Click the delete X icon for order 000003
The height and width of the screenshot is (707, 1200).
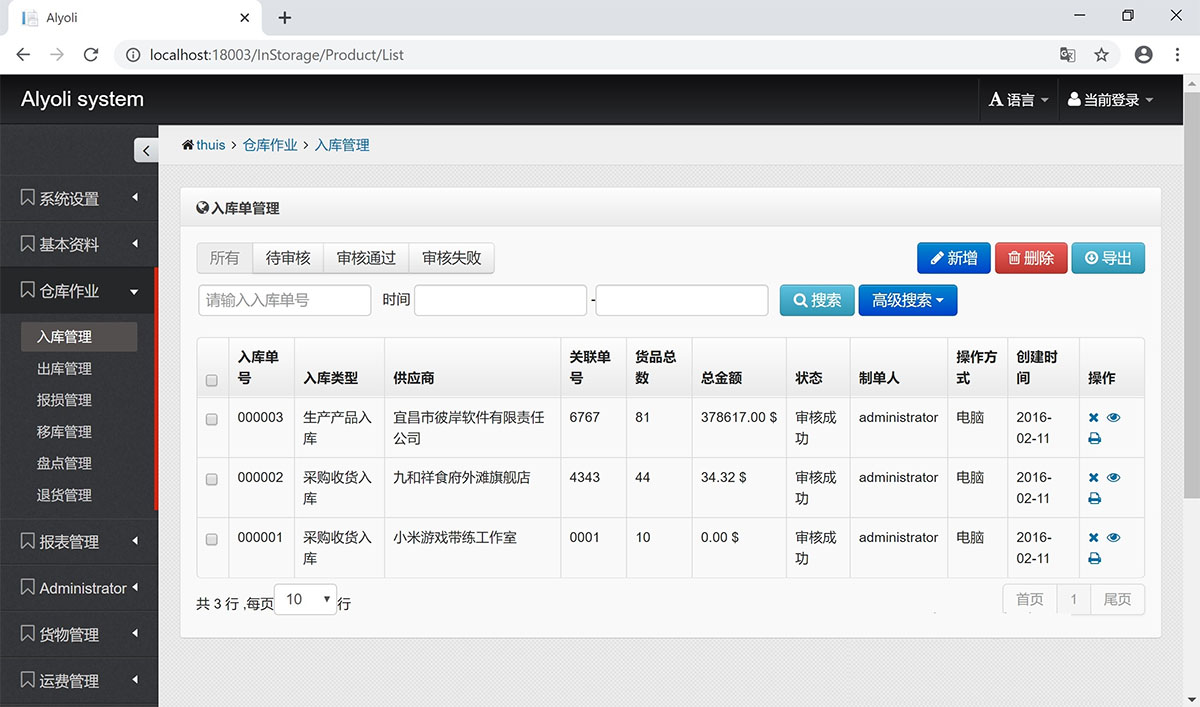(x=1094, y=418)
